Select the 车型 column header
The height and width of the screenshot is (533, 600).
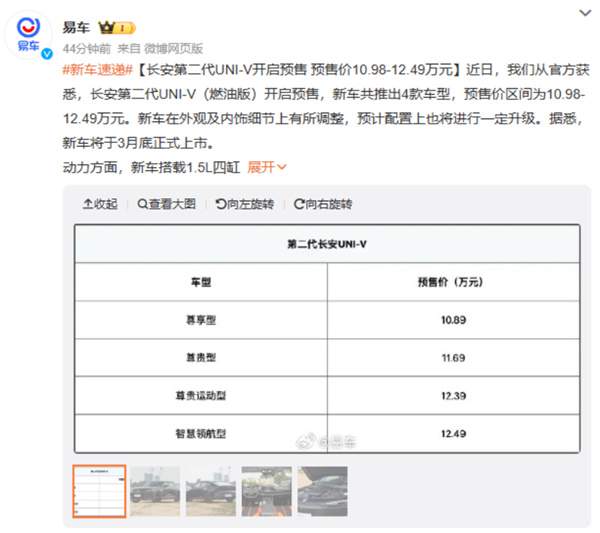pyautogui.click(x=201, y=282)
